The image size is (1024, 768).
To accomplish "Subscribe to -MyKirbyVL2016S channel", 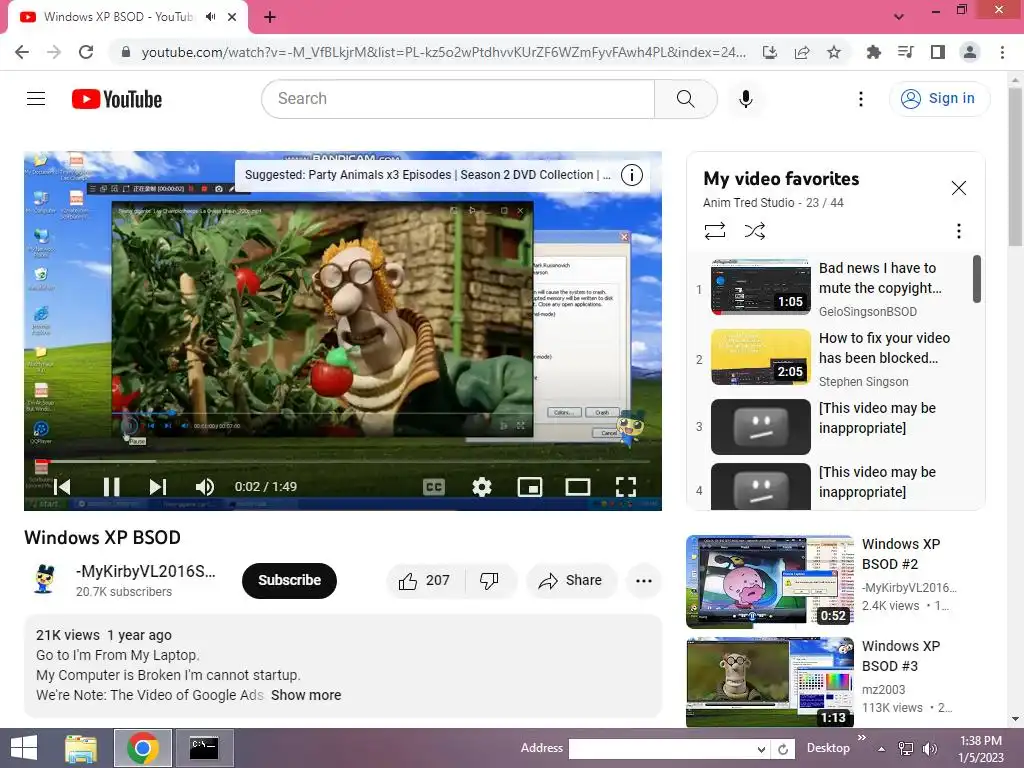I will [x=289, y=581].
